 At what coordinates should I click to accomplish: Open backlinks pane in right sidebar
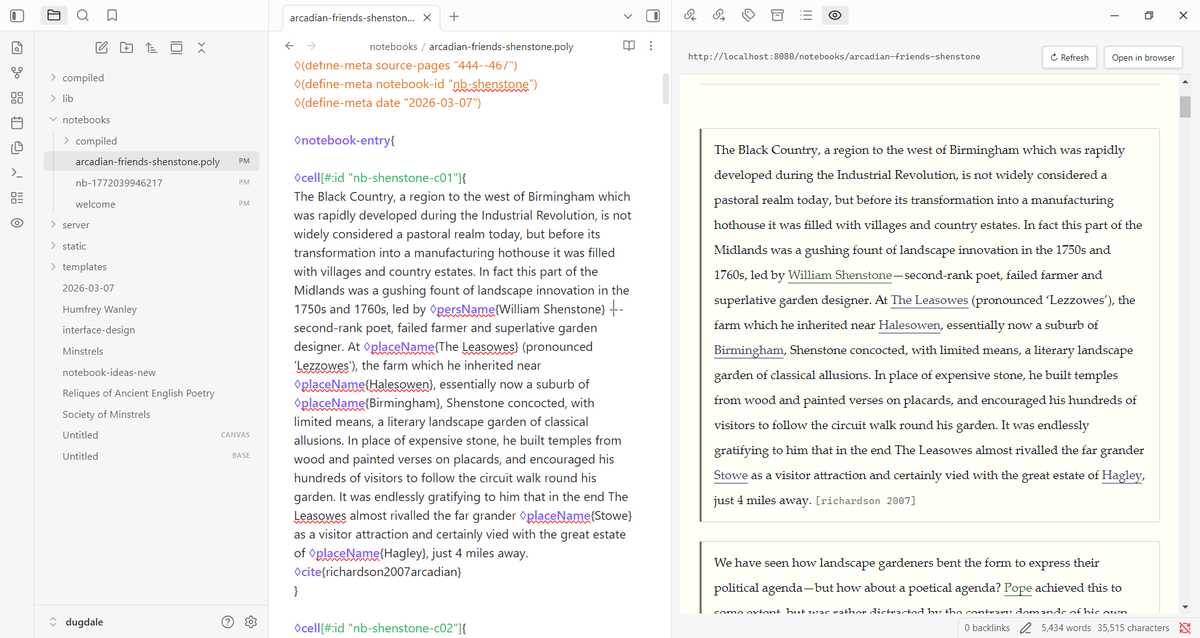(690, 15)
